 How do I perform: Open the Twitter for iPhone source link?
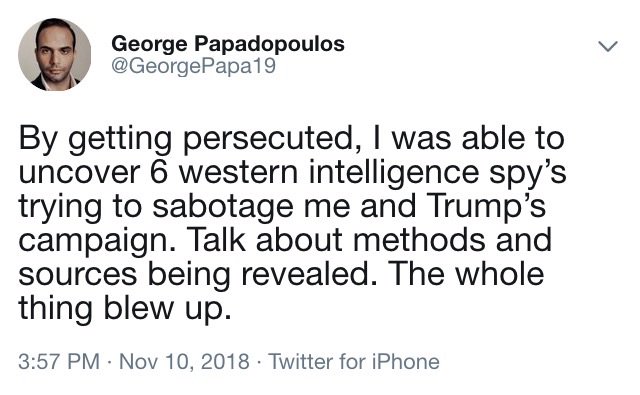coord(354,362)
